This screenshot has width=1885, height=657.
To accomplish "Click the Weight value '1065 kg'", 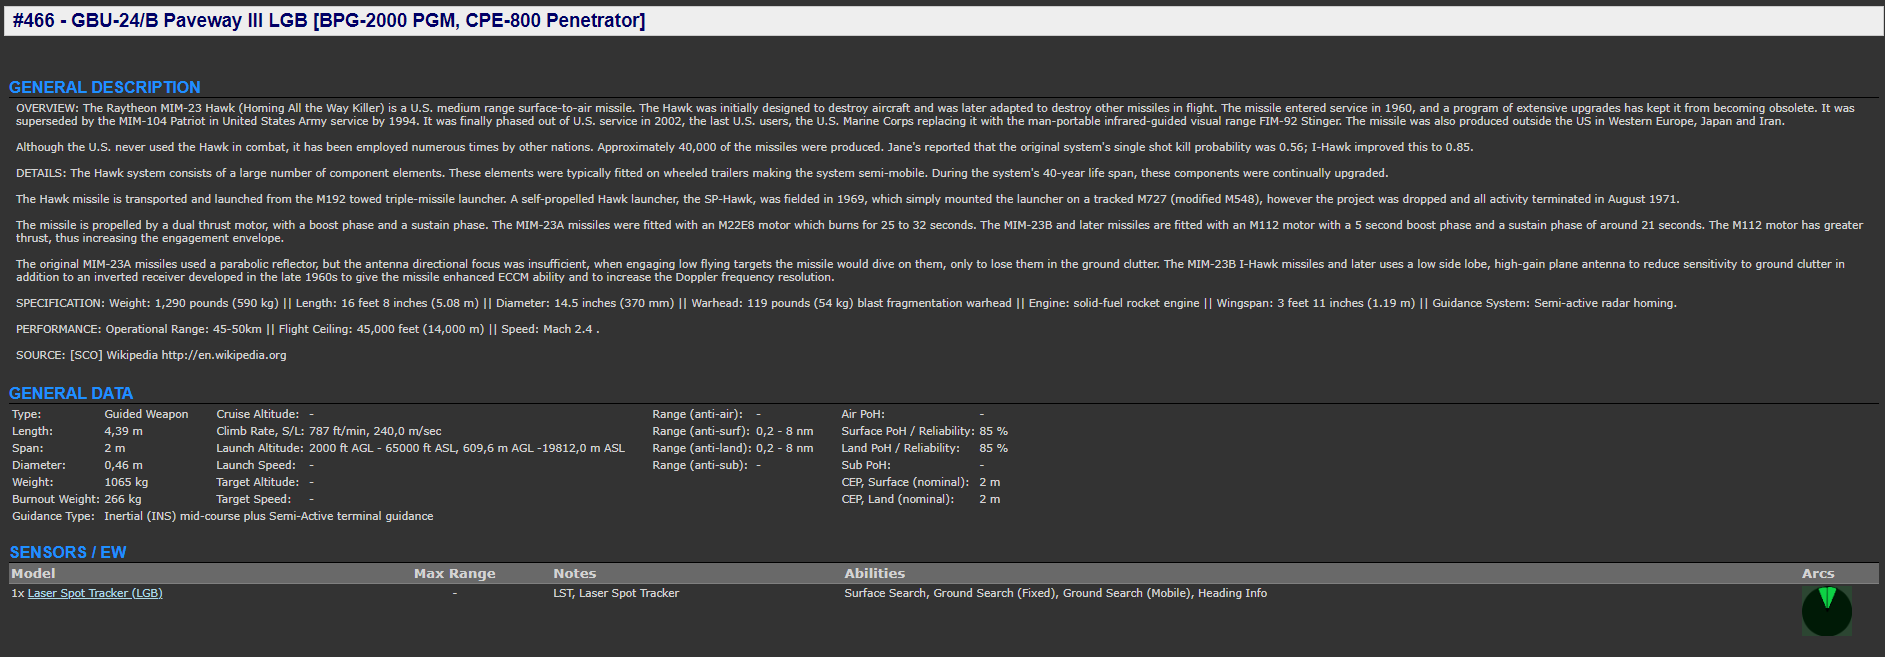I will [126, 482].
